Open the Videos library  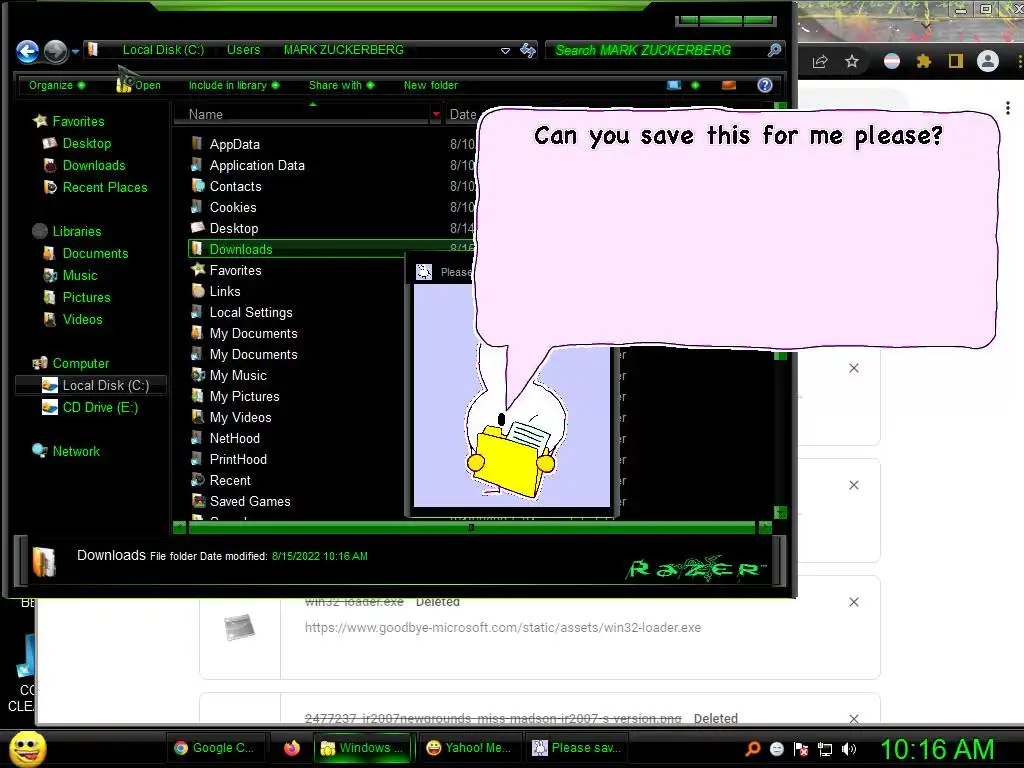point(82,319)
